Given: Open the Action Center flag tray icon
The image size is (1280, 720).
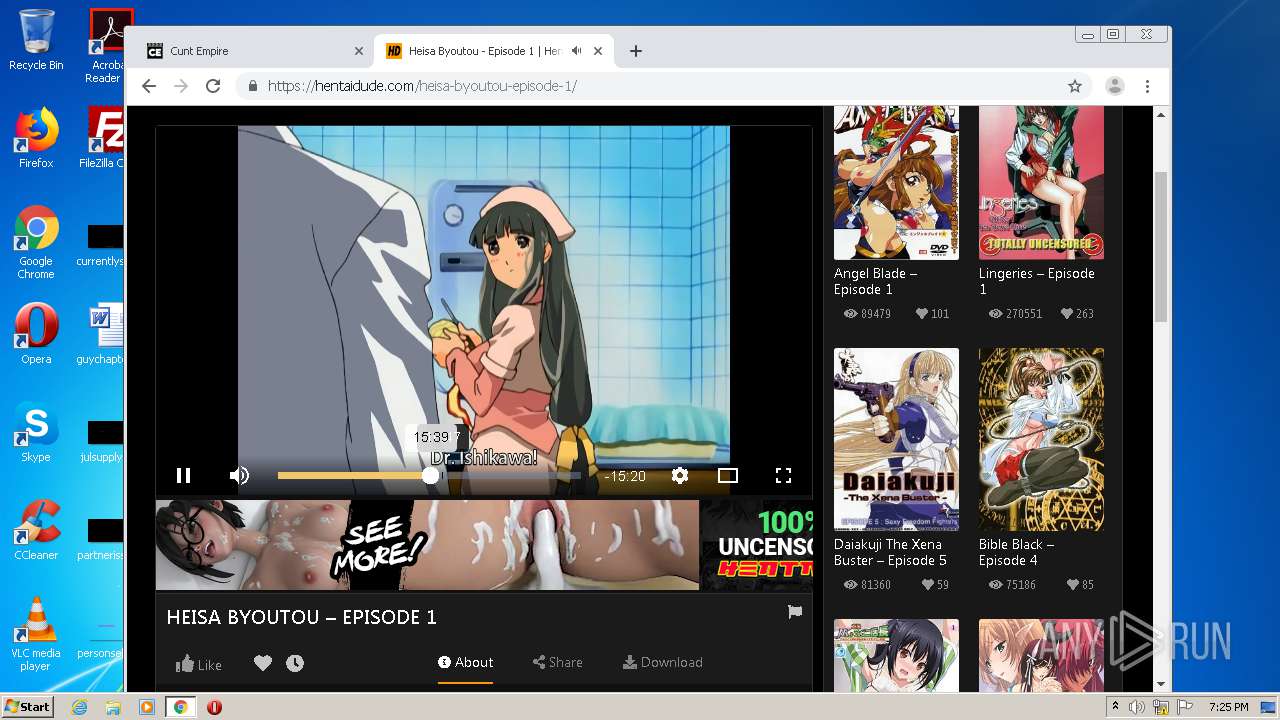Looking at the screenshot, I should [x=1185, y=707].
